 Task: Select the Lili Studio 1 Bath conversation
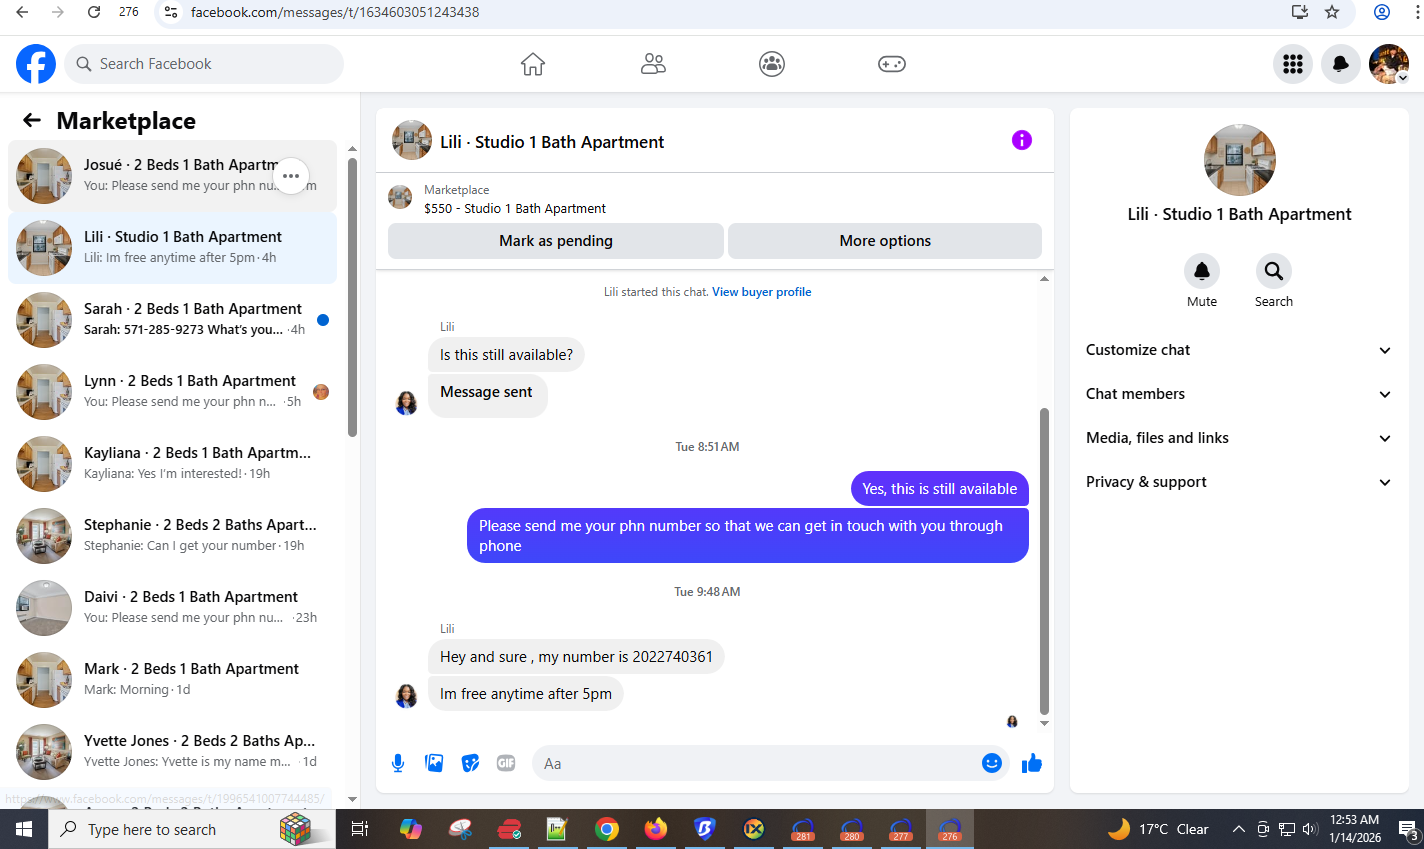tap(172, 248)
